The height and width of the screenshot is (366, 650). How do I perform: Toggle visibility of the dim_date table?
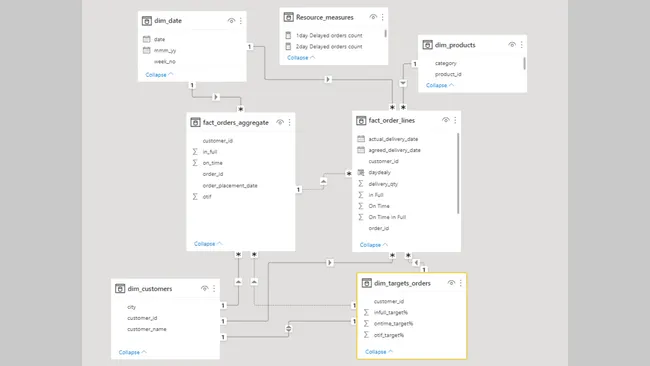pyautogui.click(x=231, y=21)
